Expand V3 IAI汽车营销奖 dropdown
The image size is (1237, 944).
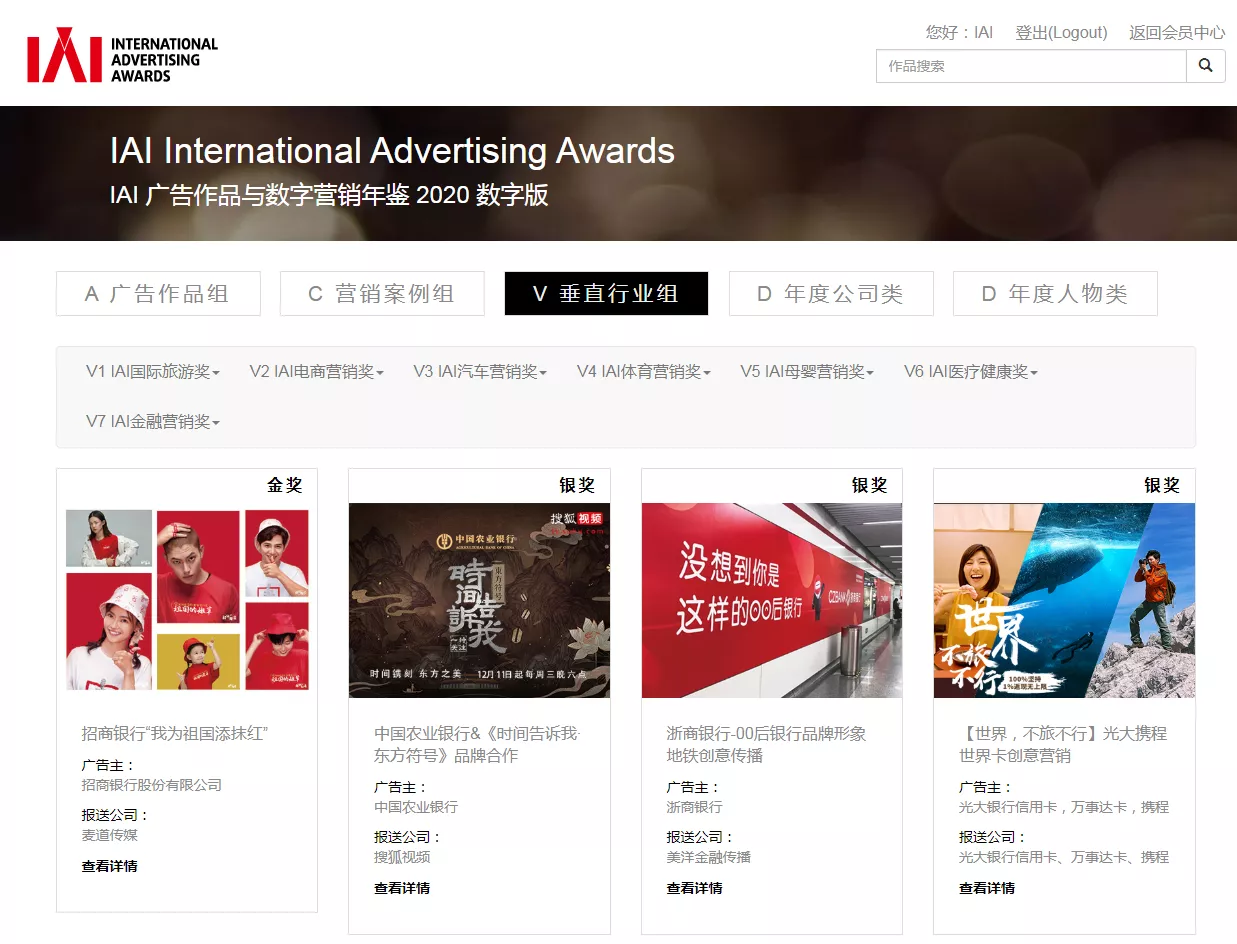[x=480, y=372]
